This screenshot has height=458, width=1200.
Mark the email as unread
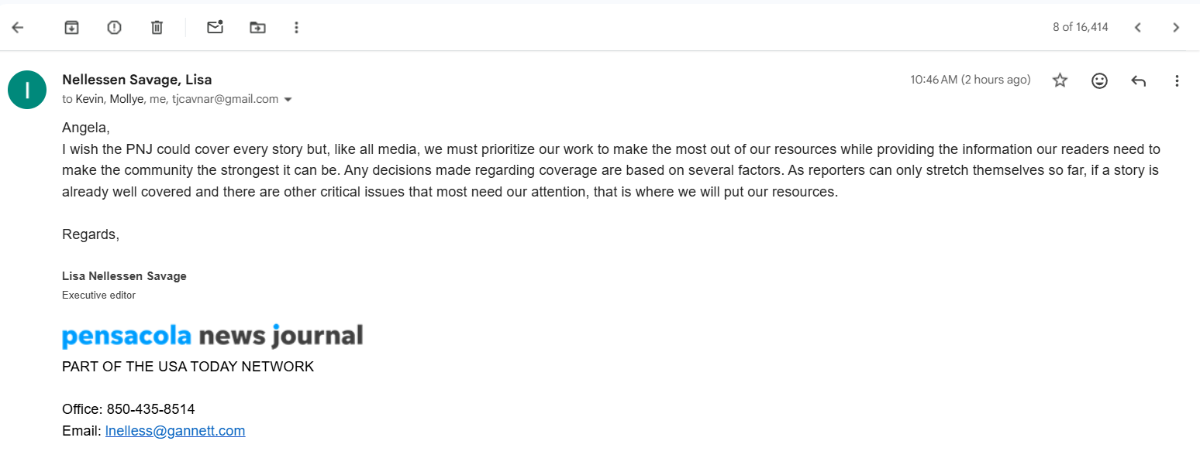215,27
